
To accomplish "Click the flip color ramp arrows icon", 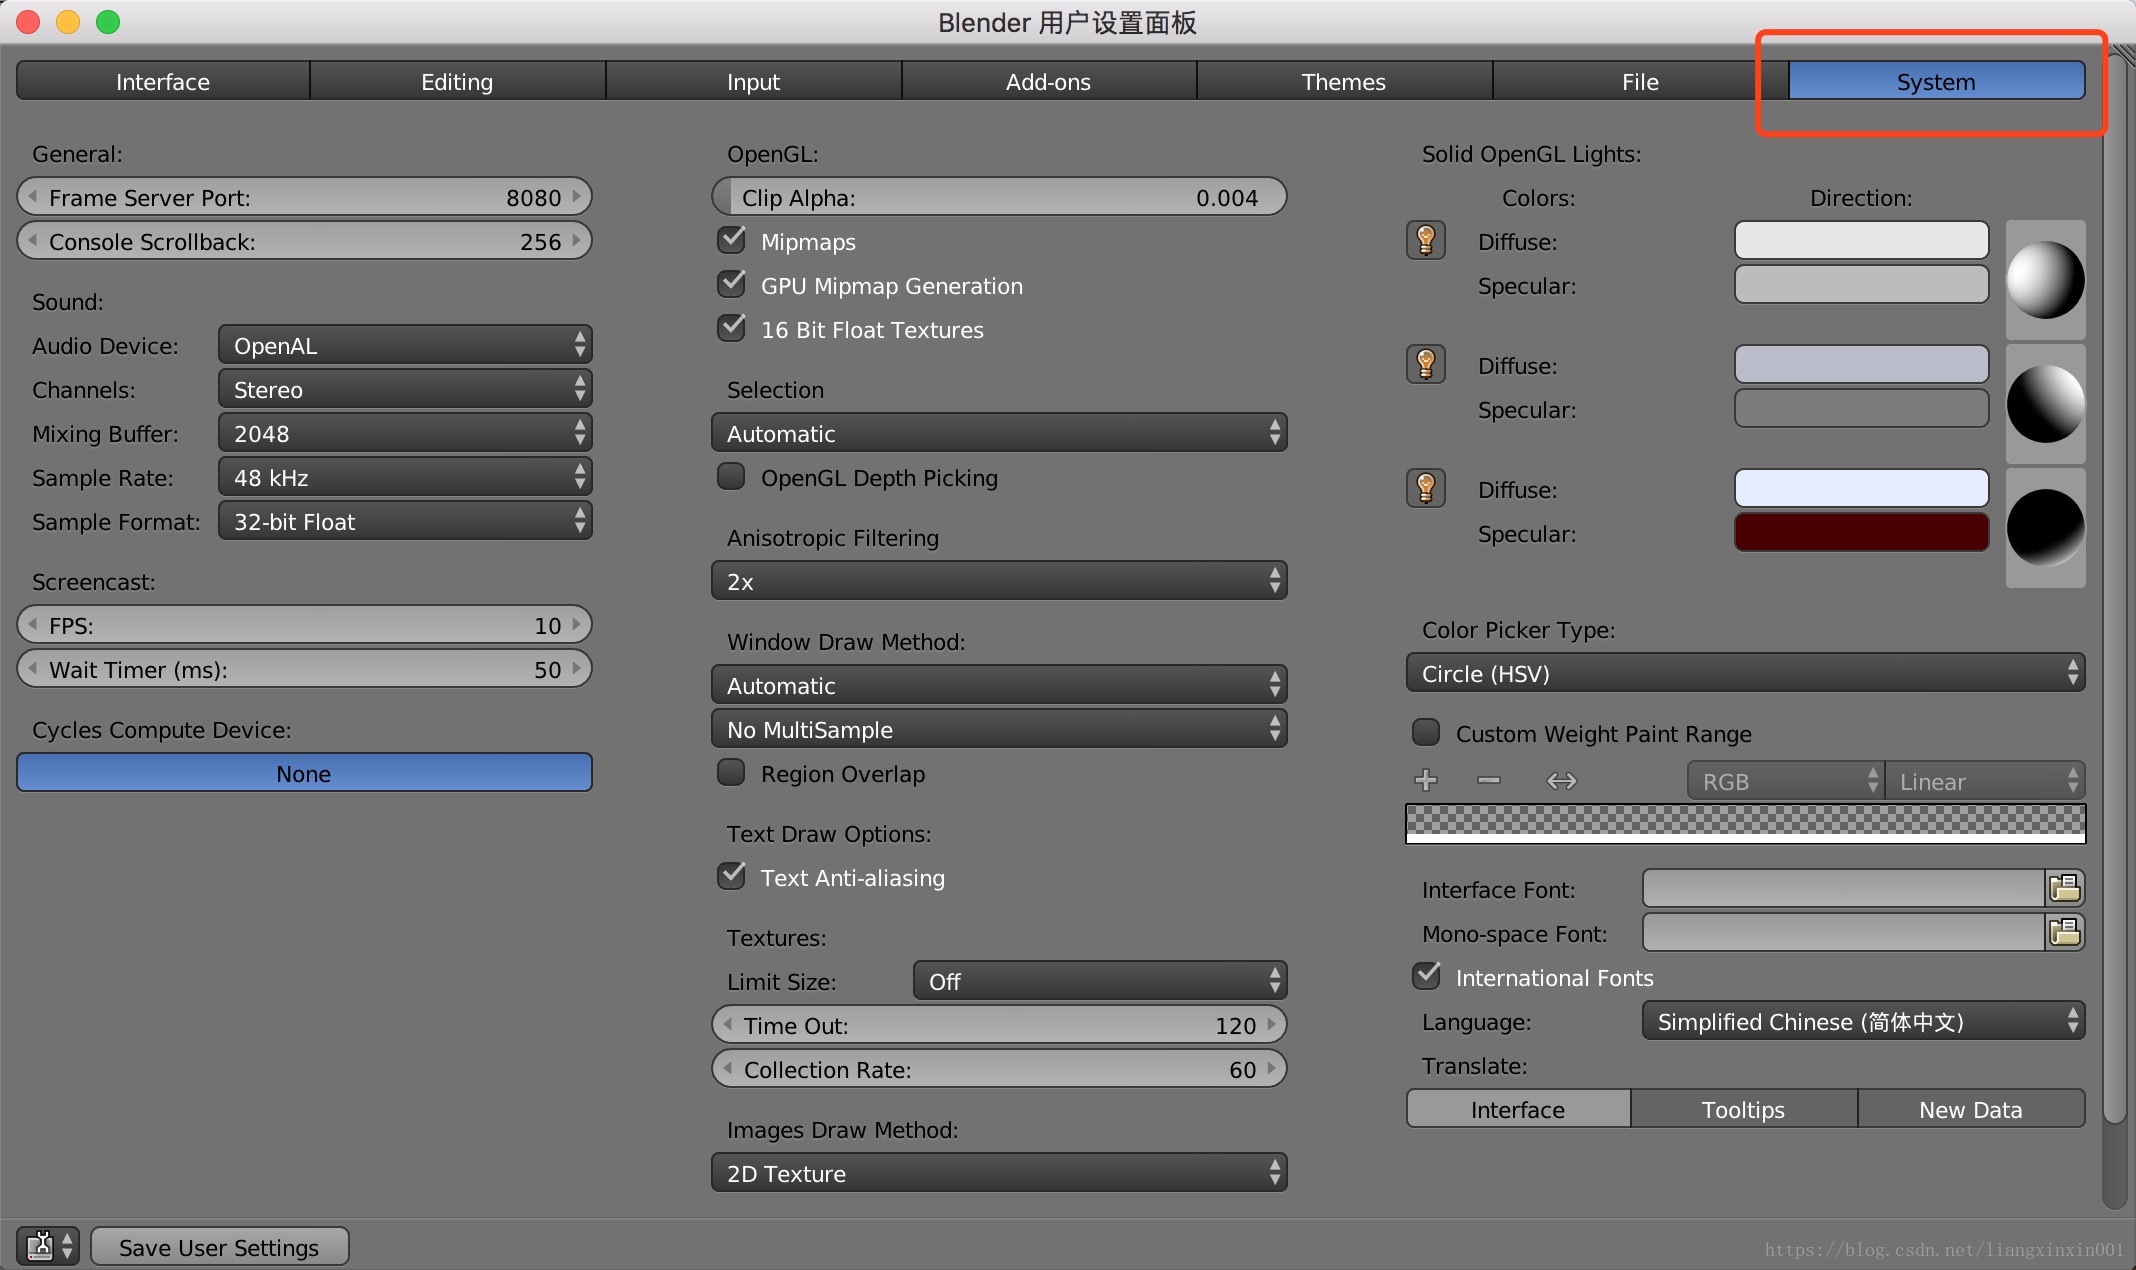I will pyautogui.click(x=1561, y=780).
